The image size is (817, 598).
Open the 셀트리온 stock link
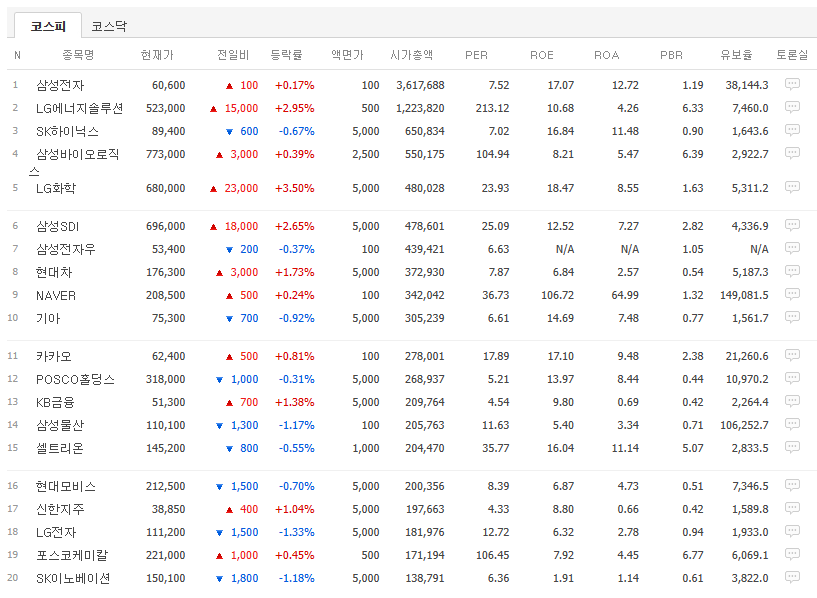tap(59, 448)
